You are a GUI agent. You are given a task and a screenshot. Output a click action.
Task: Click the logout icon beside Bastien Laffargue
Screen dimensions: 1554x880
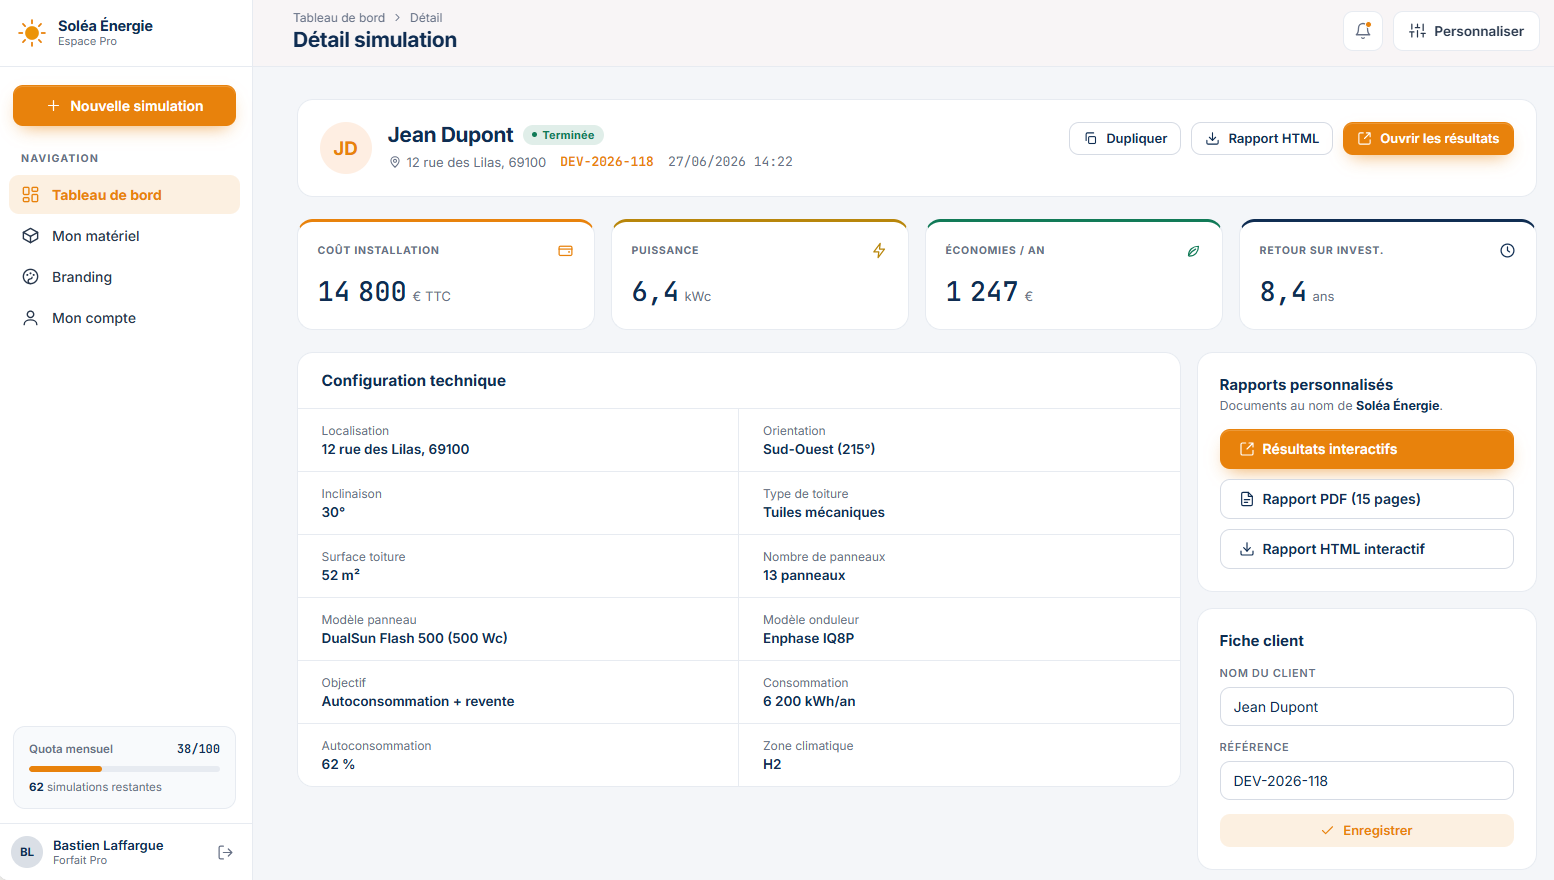pyautogui.click(x=225, y=852)
